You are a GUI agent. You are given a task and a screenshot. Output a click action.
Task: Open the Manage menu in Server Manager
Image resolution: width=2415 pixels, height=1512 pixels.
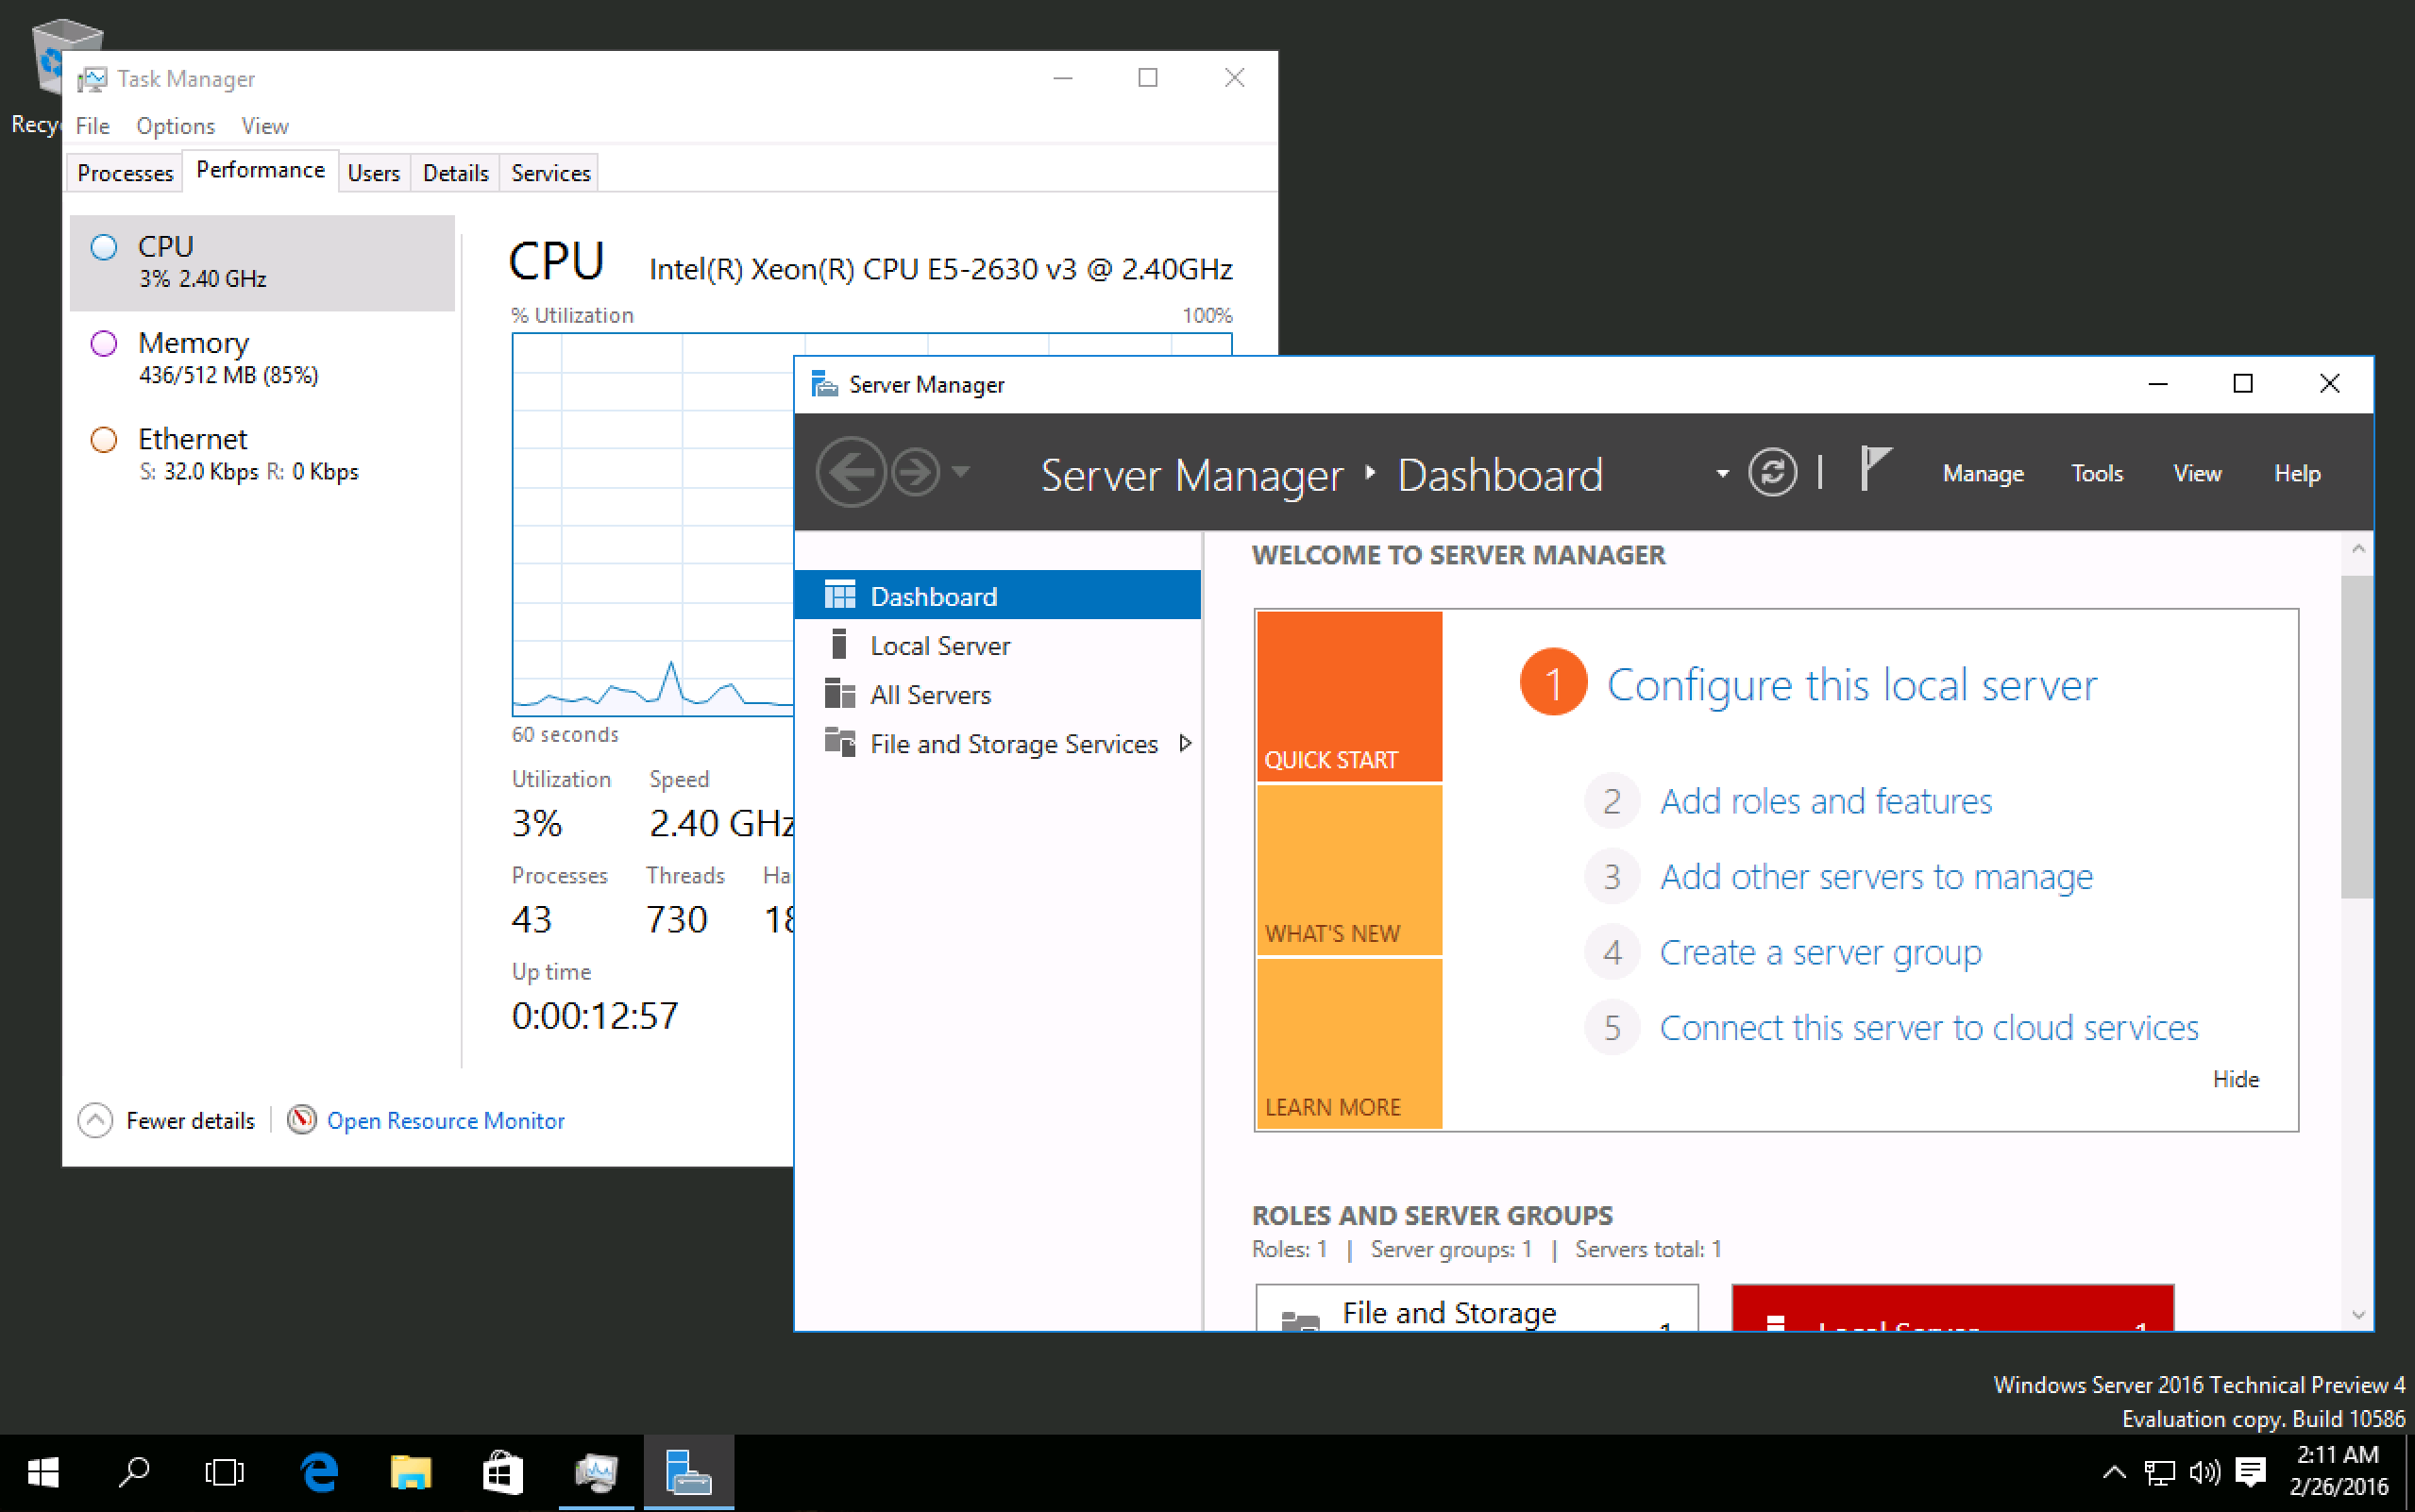coord(1982,473)
